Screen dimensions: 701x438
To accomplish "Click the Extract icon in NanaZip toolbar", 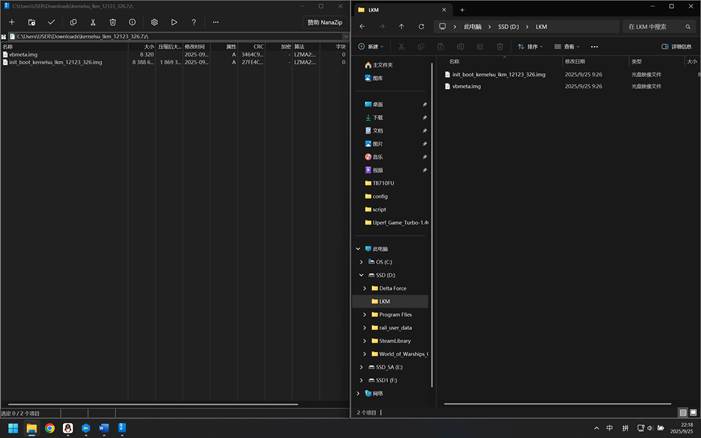I will click(x=32, y=22).
